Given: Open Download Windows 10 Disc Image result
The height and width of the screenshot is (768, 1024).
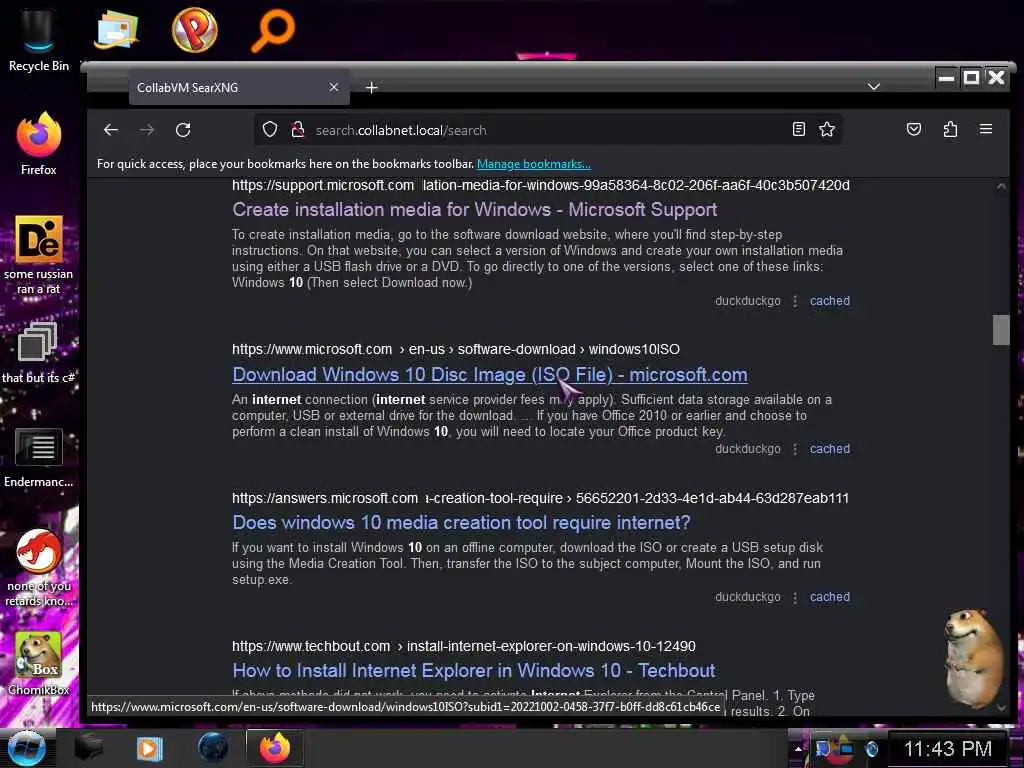Looking at the screenshot, I should pyautogui.click(x=490, y=375).
